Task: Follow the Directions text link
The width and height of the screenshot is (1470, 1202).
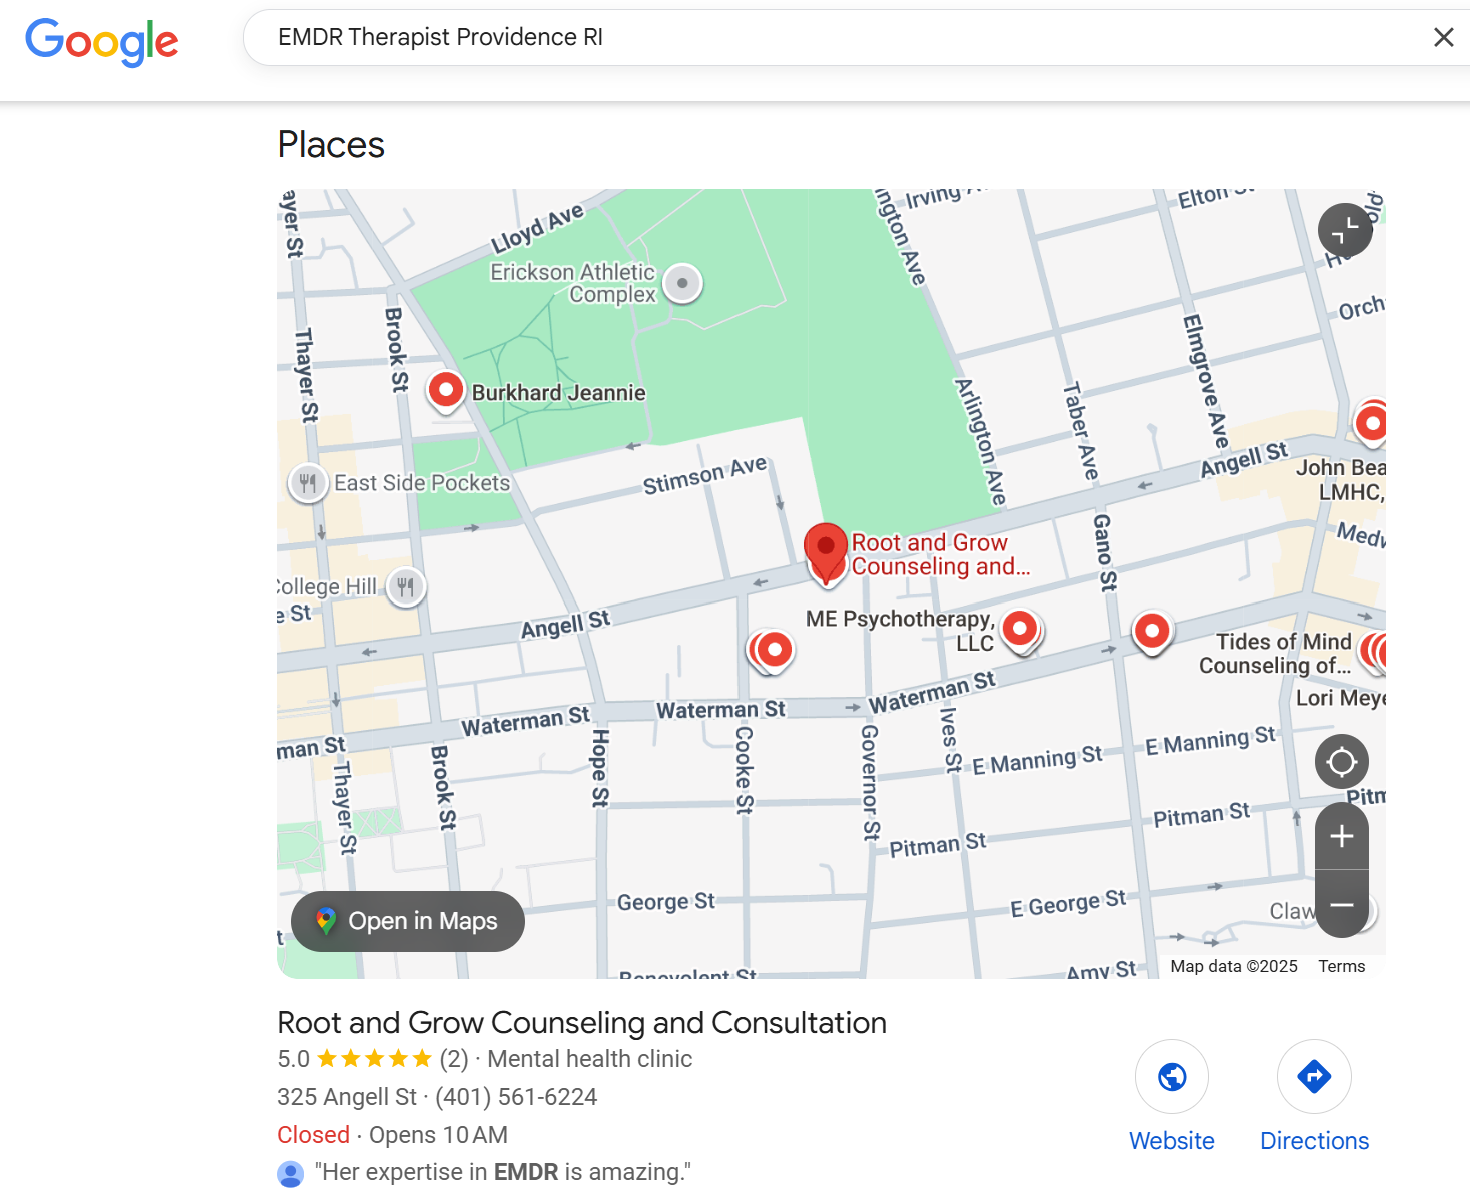Action: coord(1314,1141)
